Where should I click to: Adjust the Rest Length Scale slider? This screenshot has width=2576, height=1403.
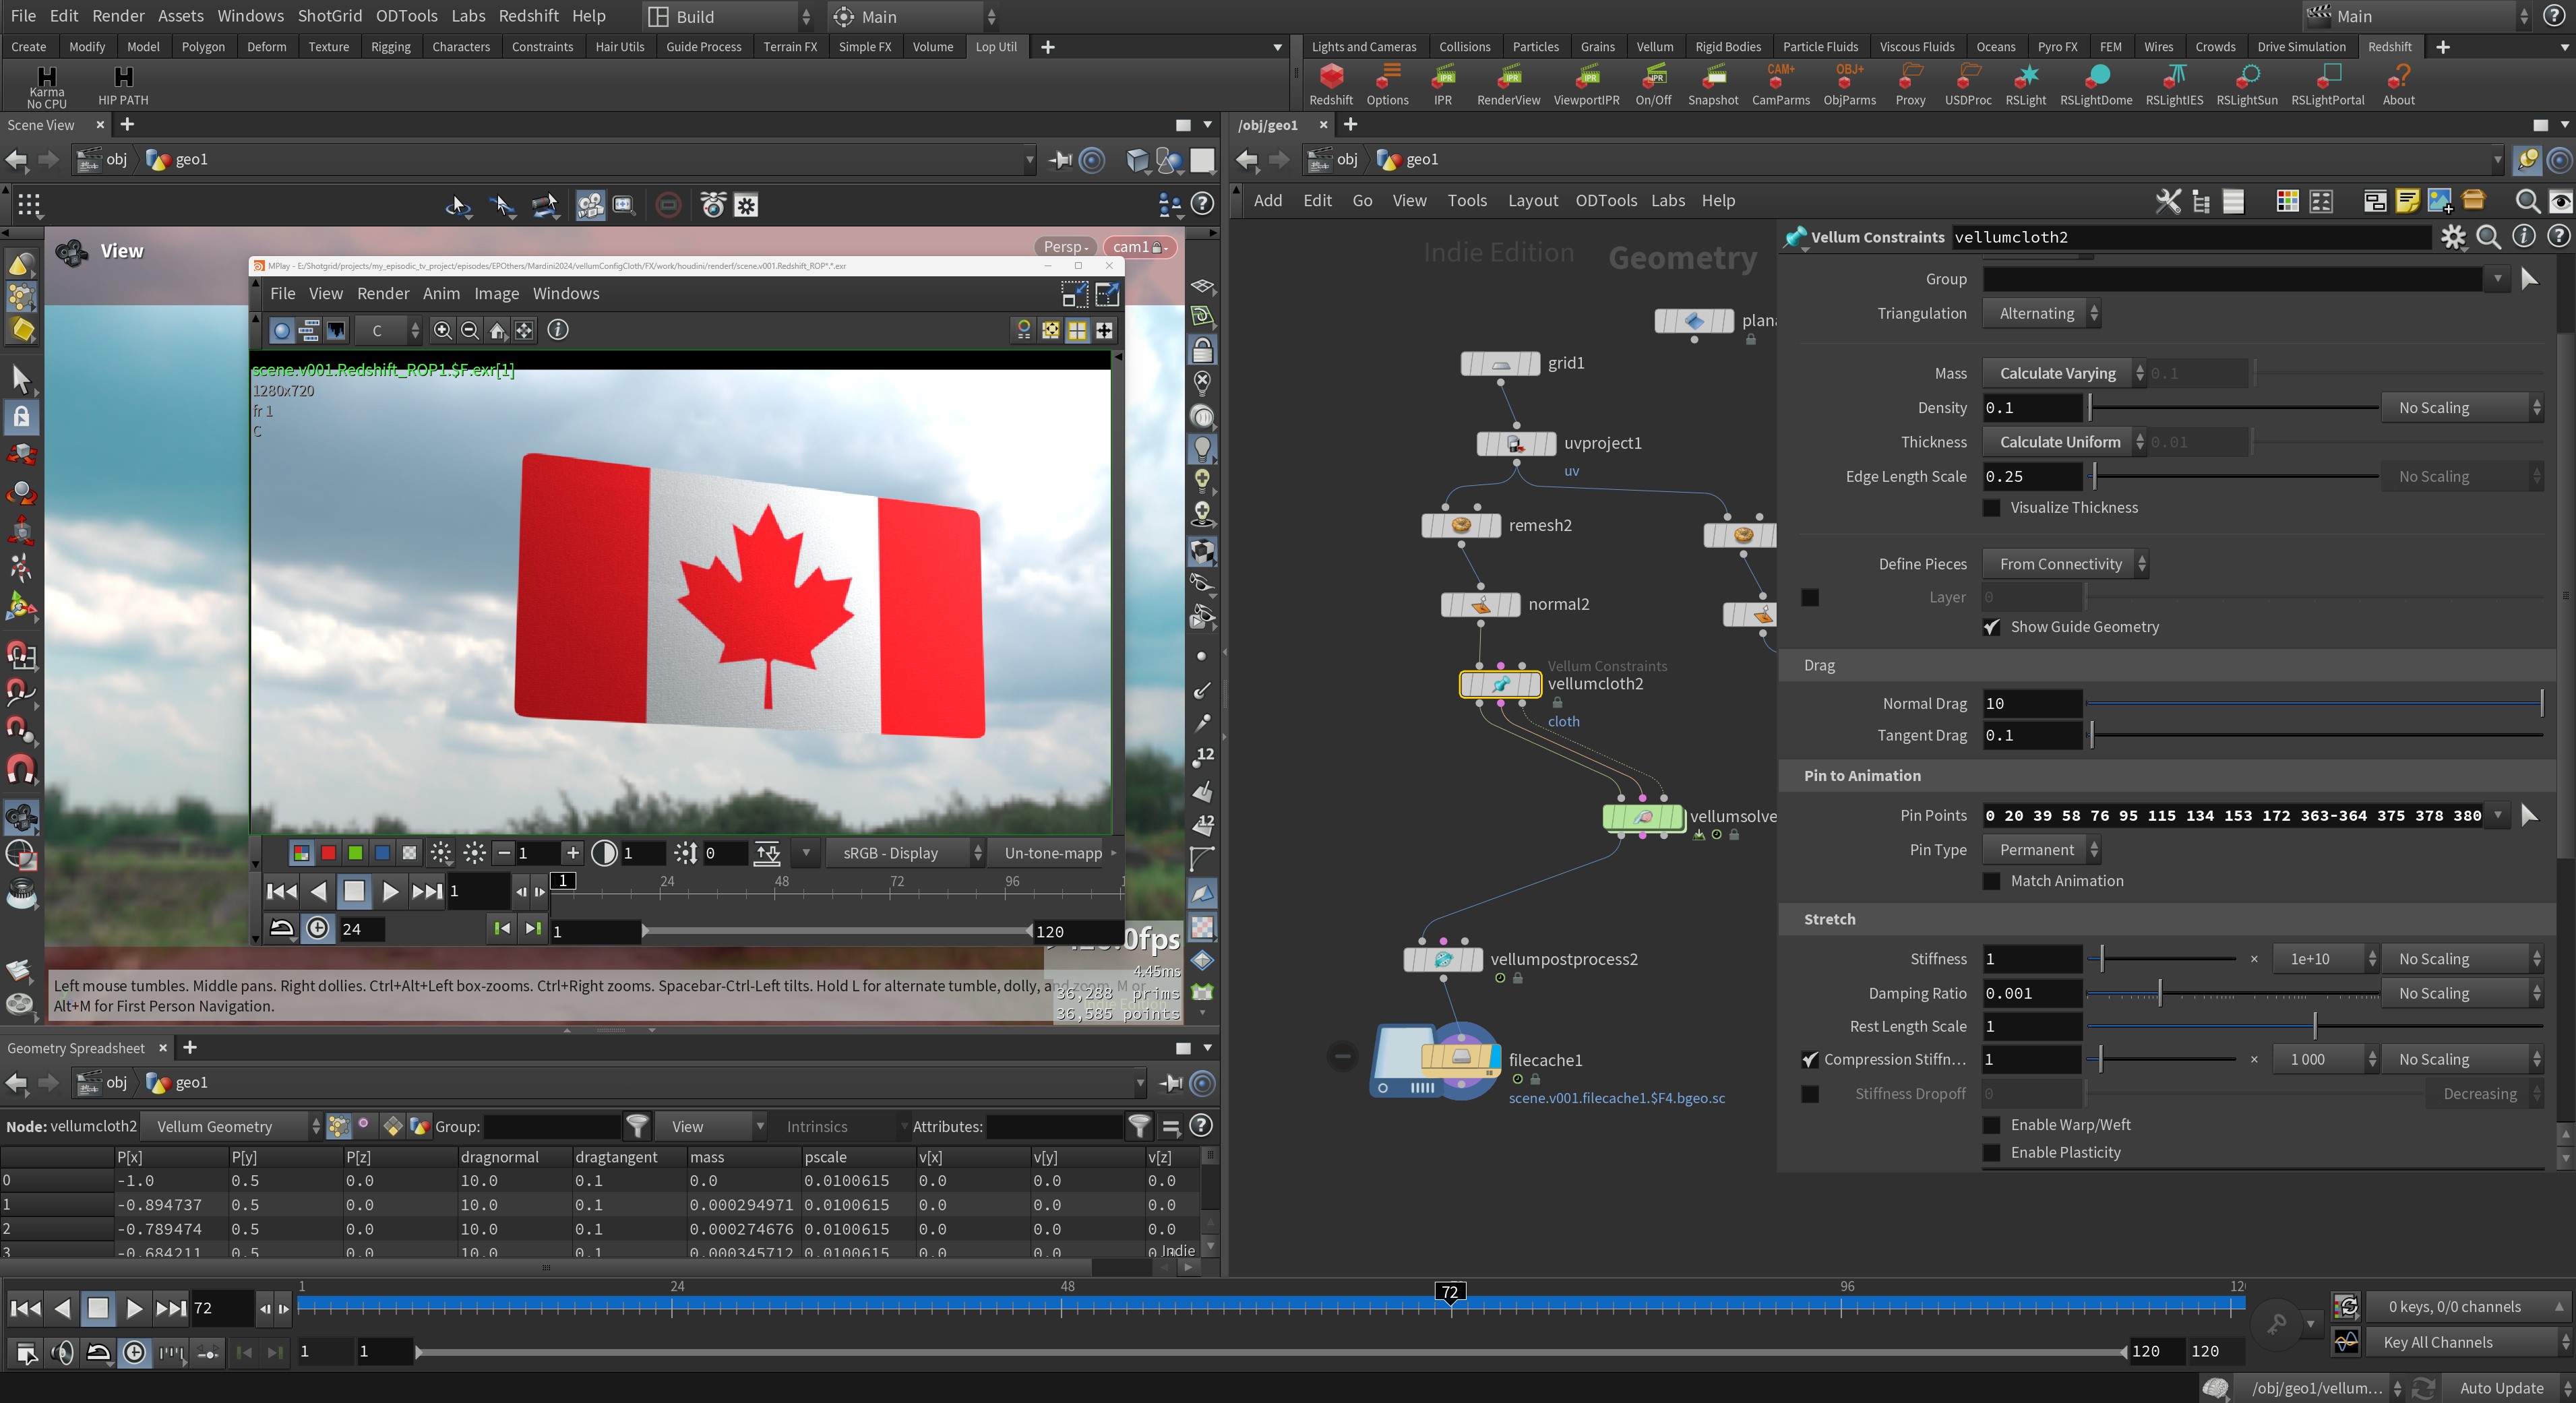pos(2314,1027)
